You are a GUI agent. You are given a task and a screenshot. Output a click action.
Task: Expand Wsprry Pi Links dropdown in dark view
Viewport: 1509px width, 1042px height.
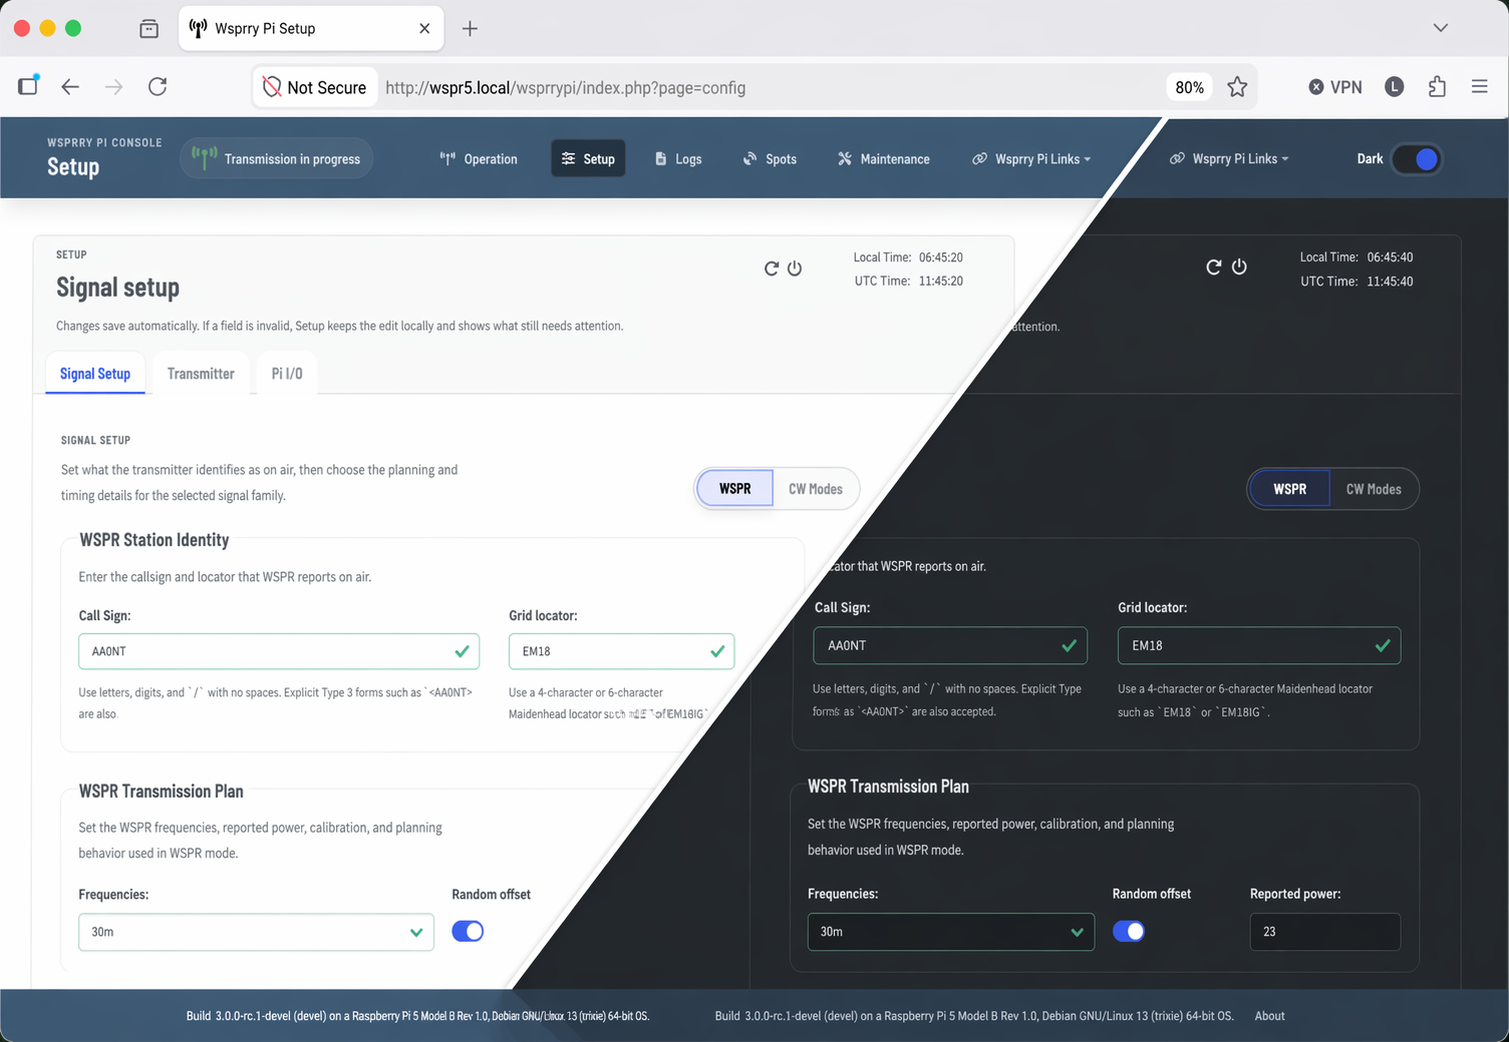[1230, 159]
